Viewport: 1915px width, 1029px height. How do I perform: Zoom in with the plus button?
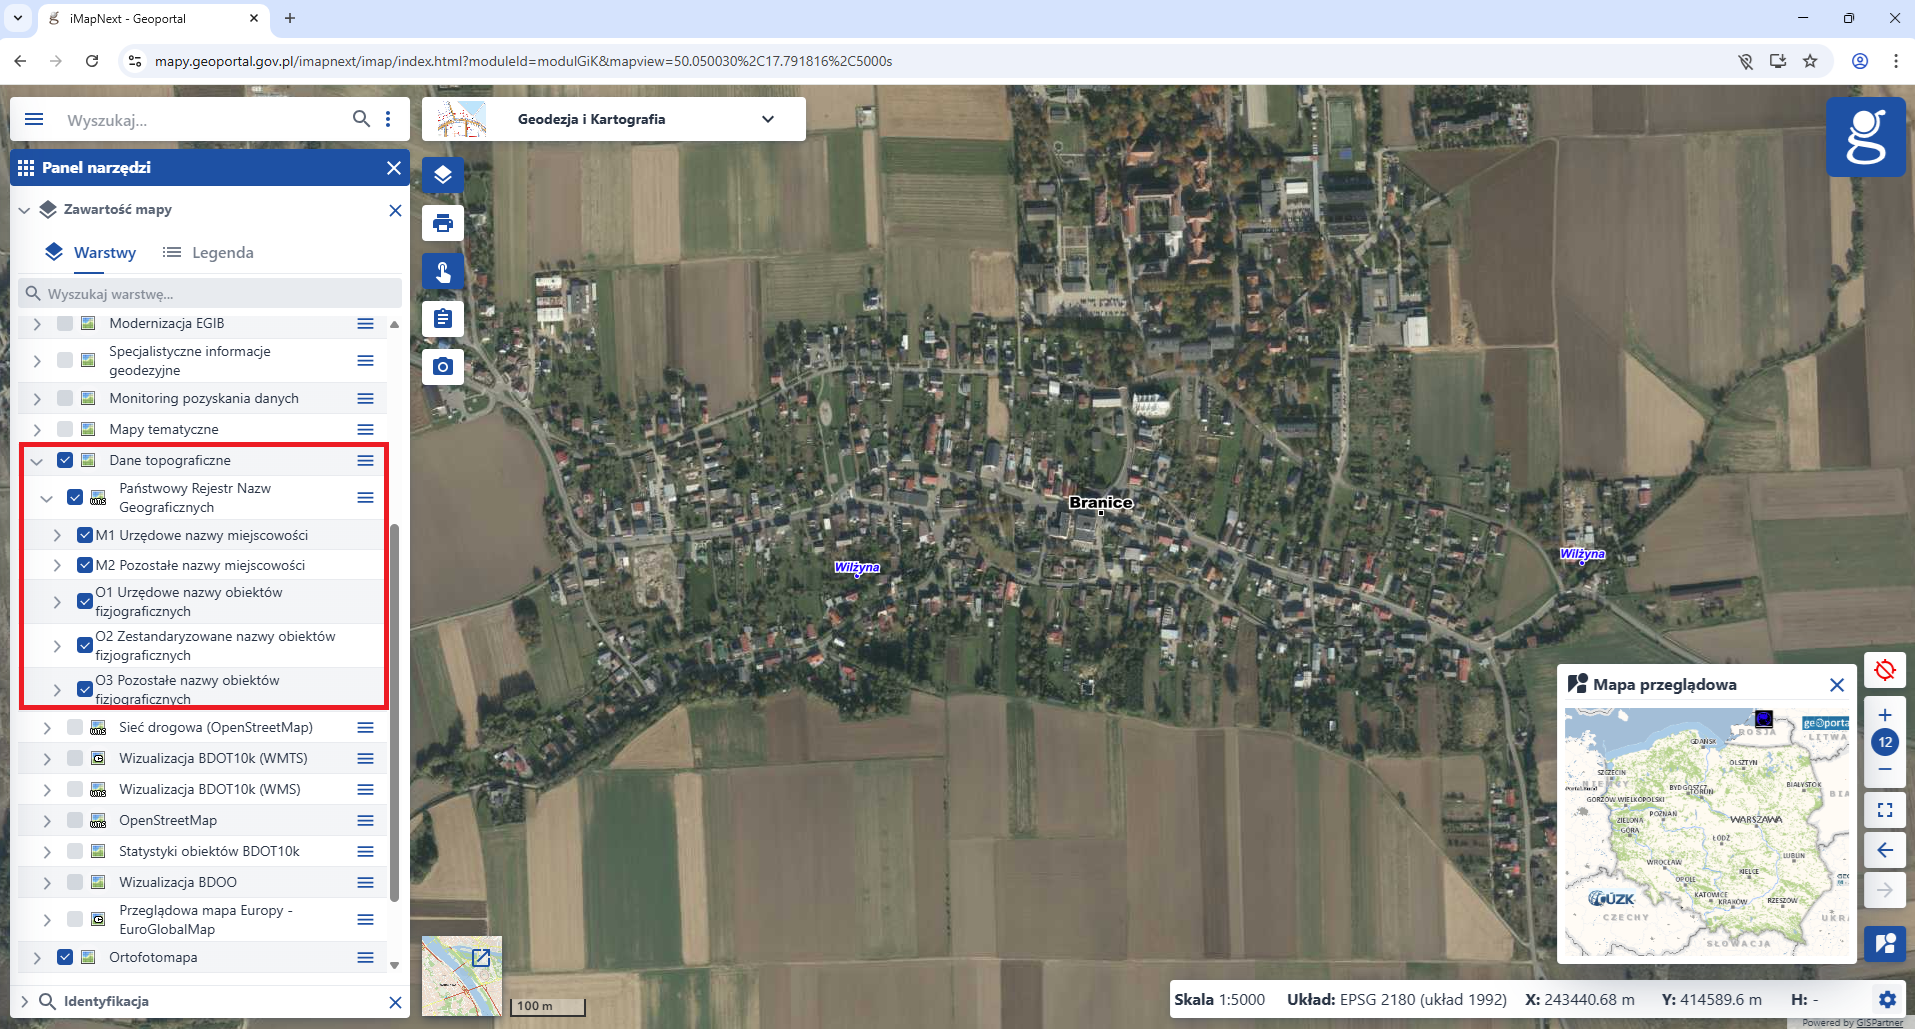[x=1885, y=714]
